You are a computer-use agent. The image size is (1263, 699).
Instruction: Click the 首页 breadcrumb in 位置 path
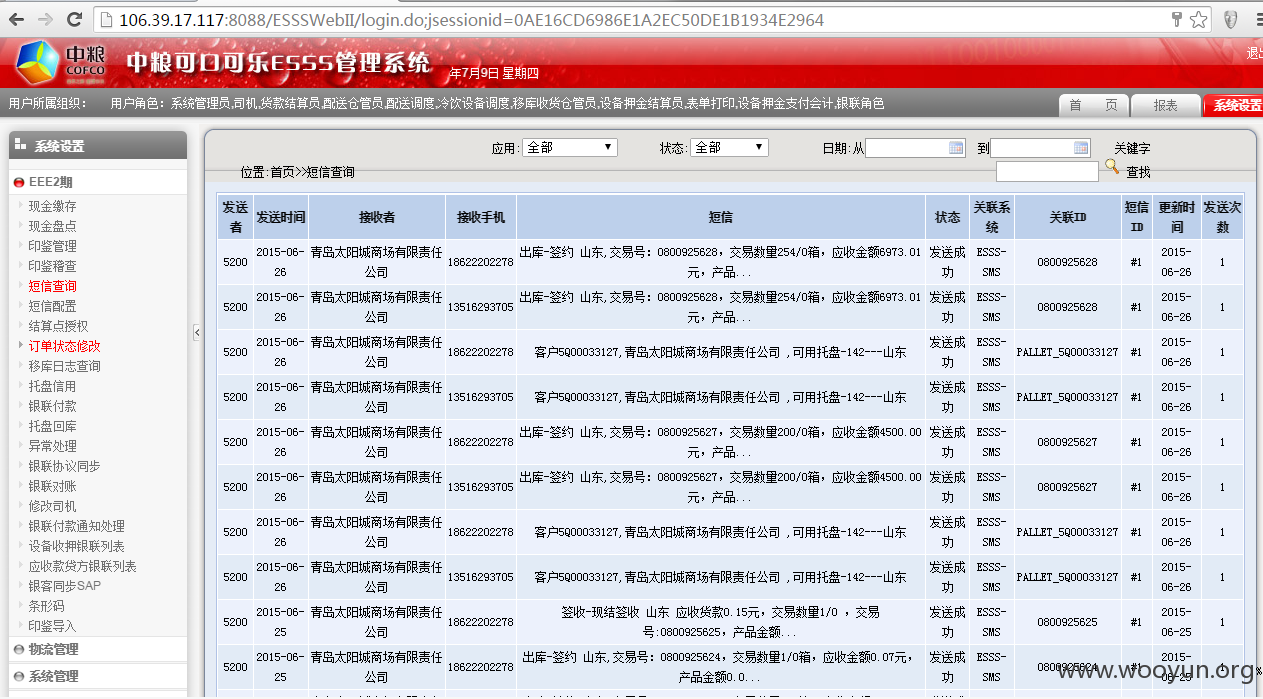pyautogui.click(x=282, y=172)
